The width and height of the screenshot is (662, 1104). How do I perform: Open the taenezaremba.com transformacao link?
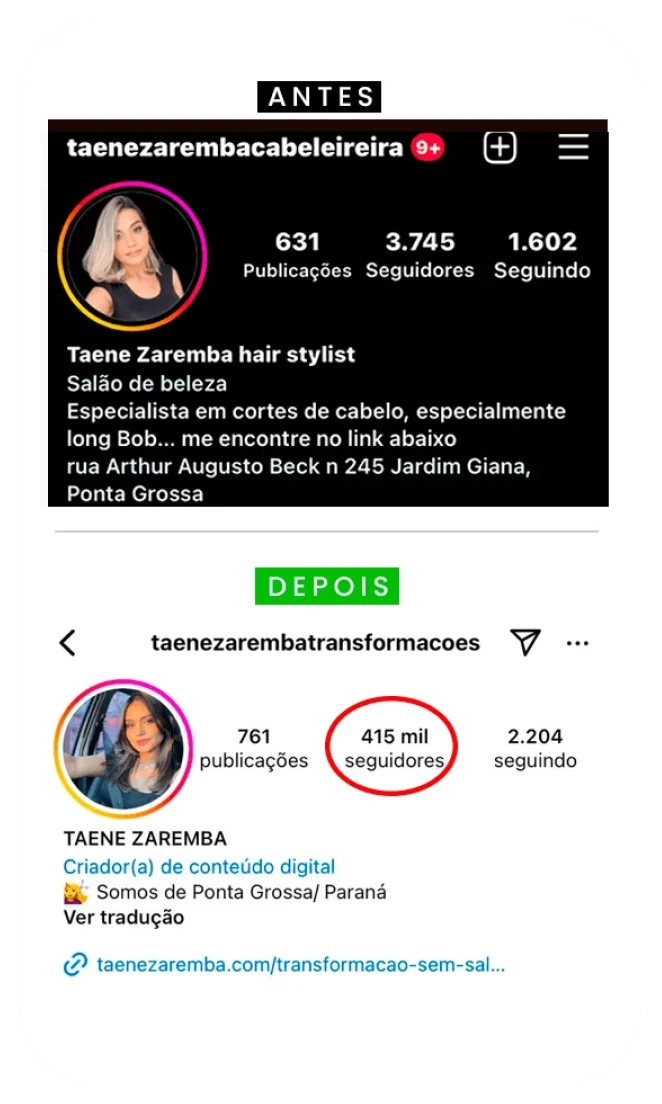(x=301, y=964)
